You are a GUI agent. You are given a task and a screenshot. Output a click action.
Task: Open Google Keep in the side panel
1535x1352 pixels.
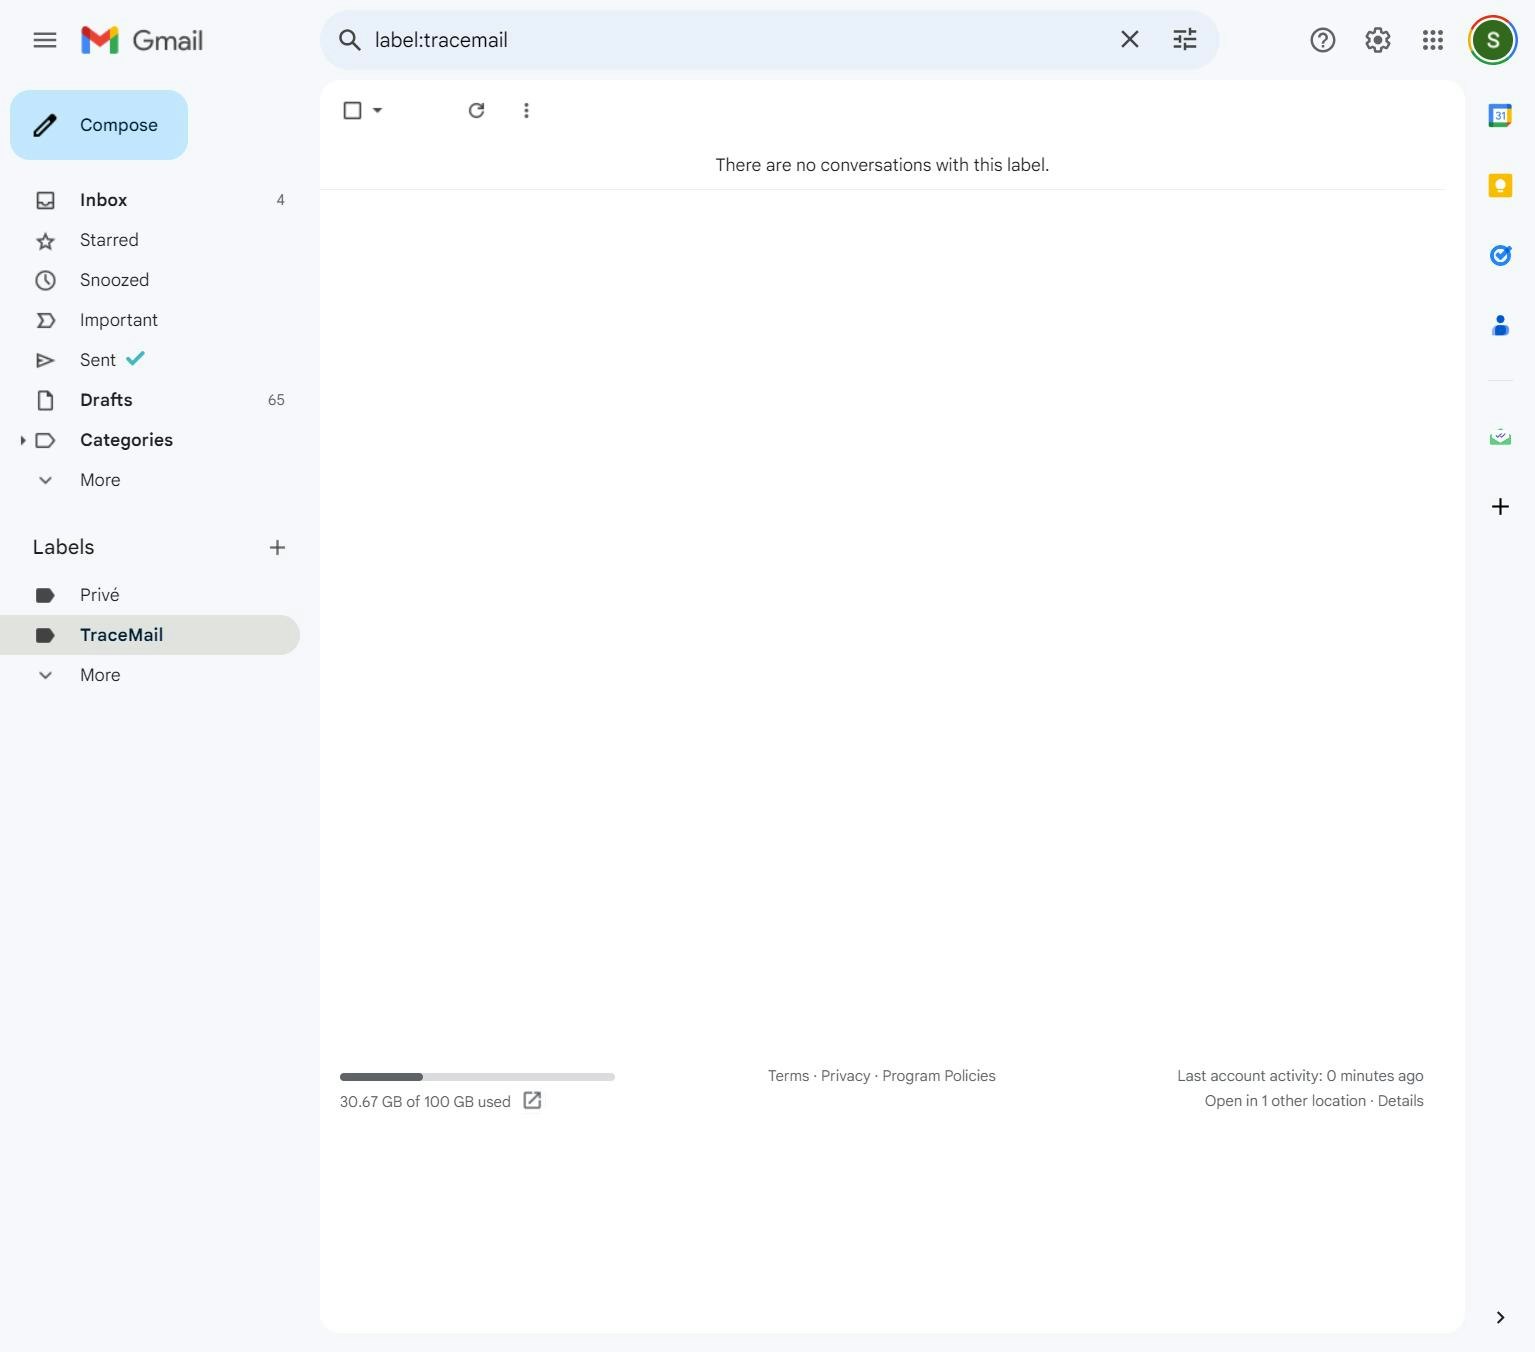[x=1499, y=185]
